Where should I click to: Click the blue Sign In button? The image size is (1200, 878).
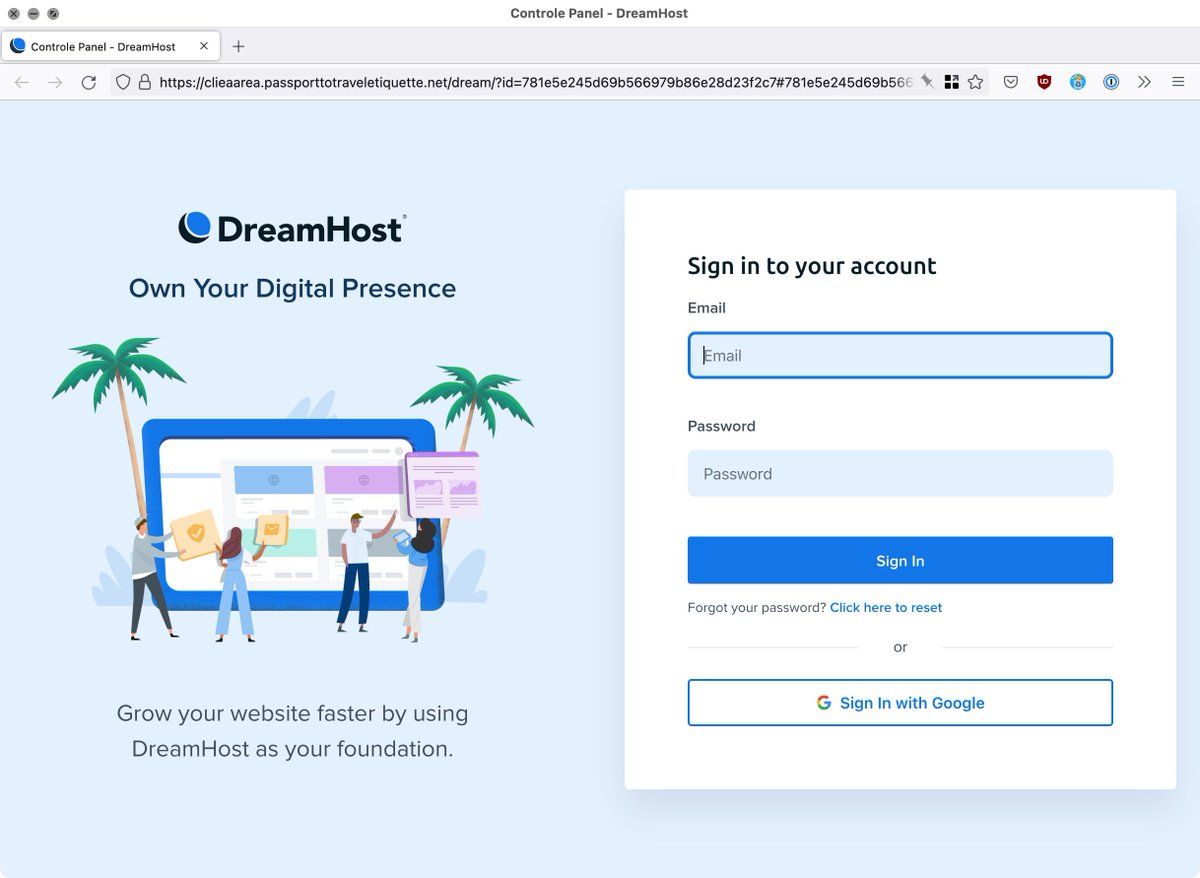pos(900,560)
